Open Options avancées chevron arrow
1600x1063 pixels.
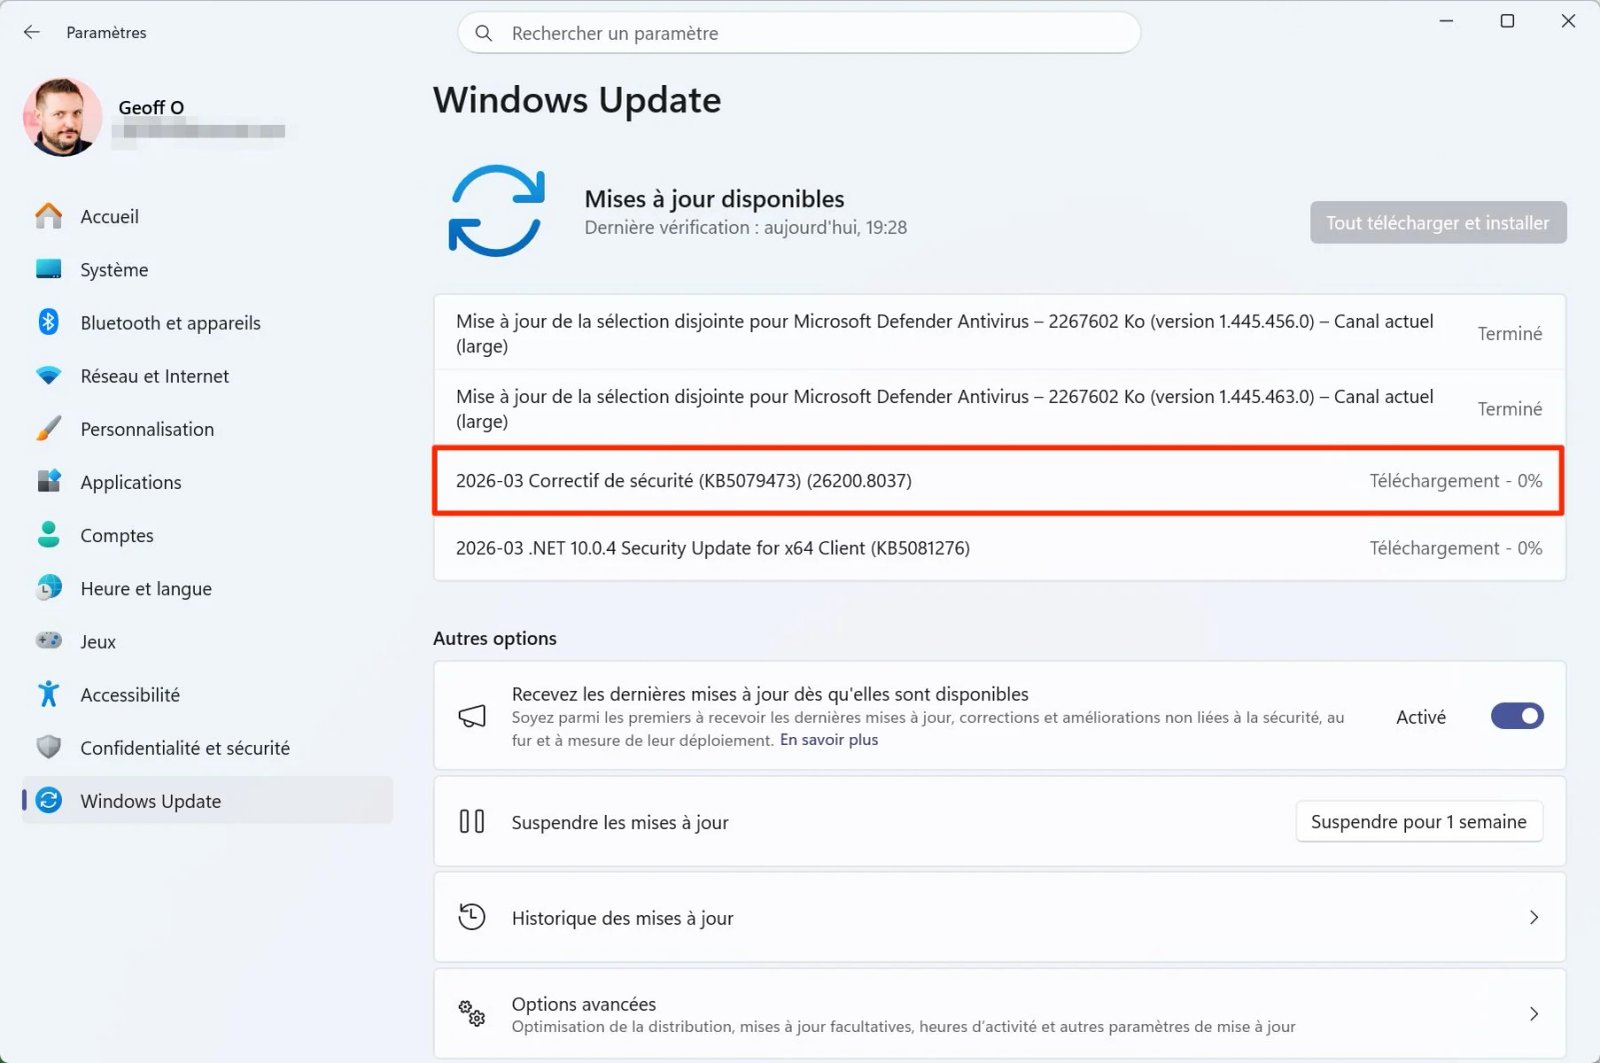tap(1534, 1014)
